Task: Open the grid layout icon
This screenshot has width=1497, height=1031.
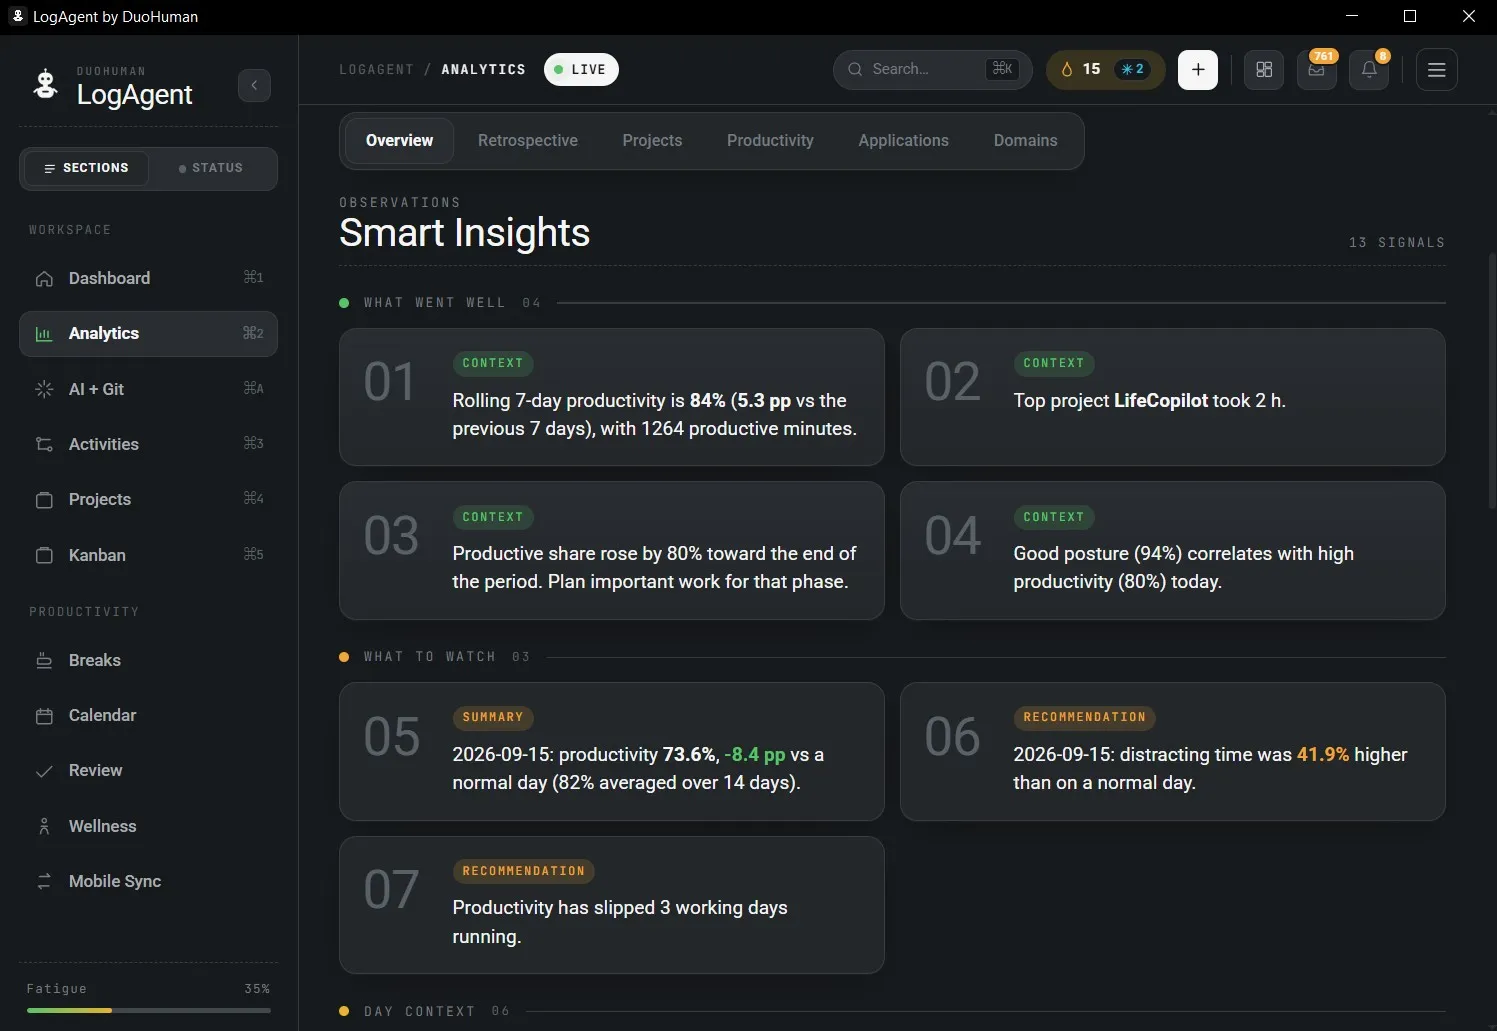Action: coord(1264,70)
